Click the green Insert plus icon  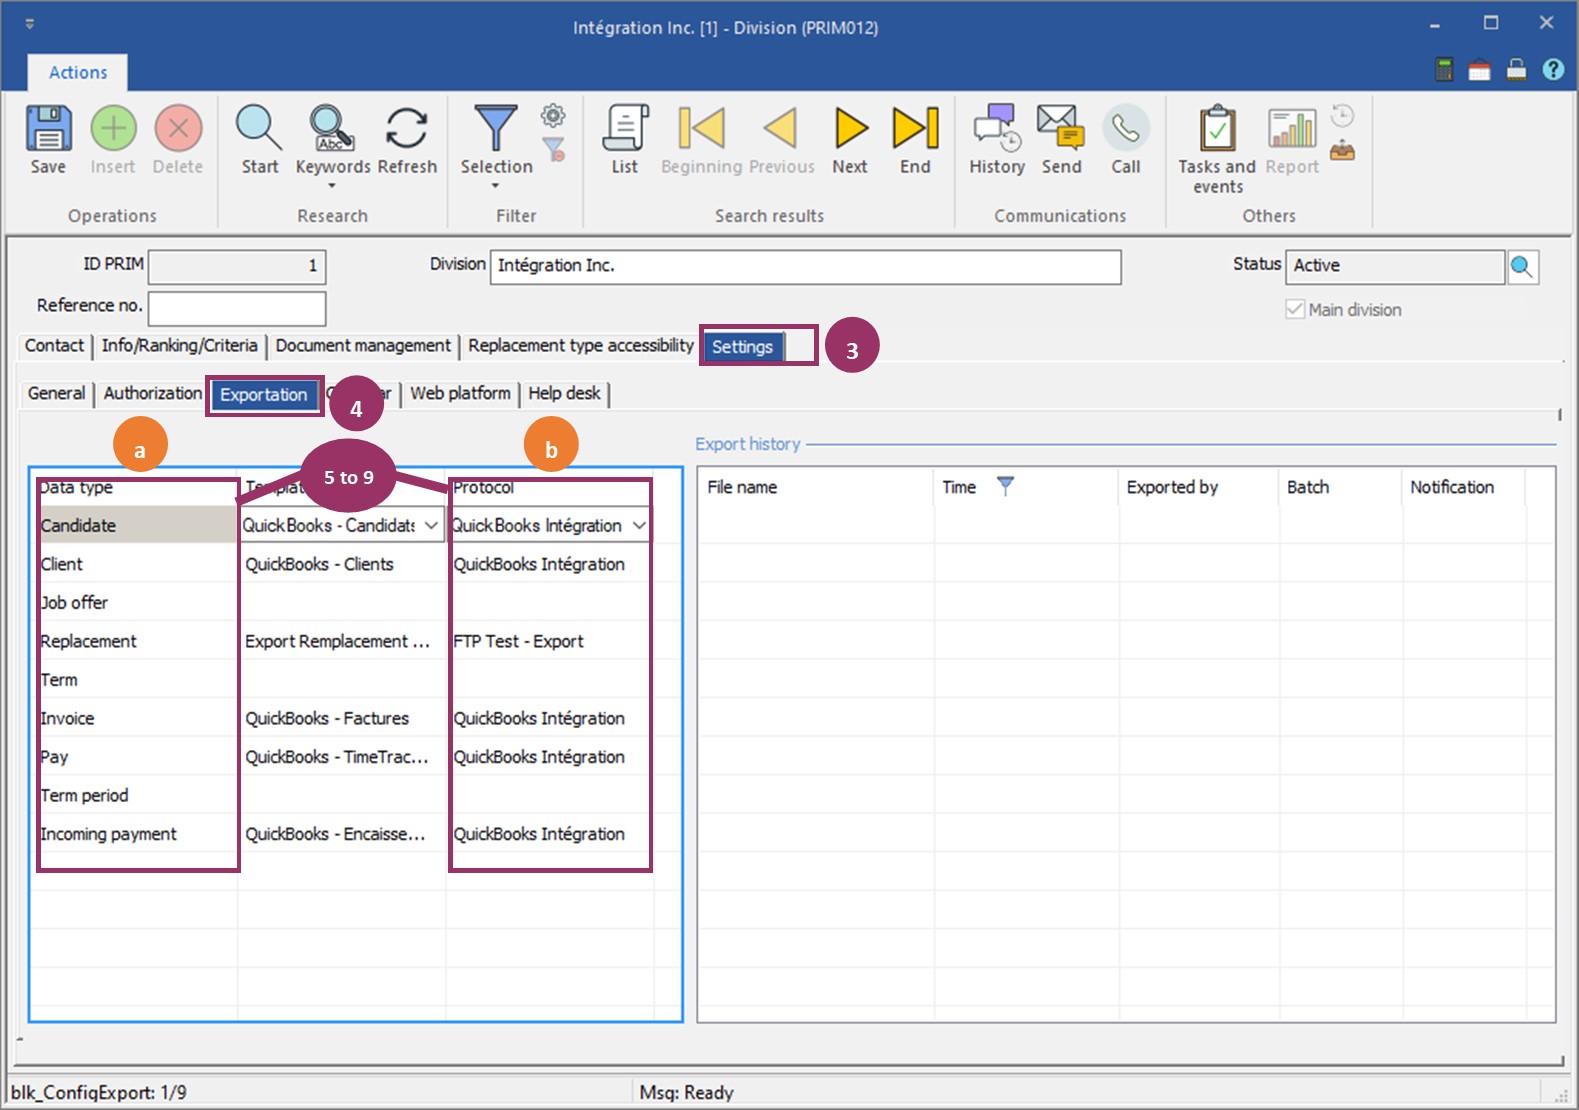[x=113, y=128]
